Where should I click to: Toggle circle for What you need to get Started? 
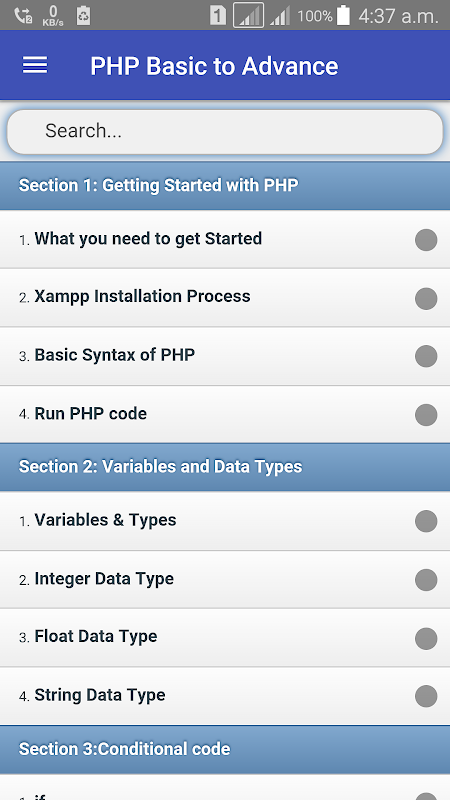coord(426,240)
